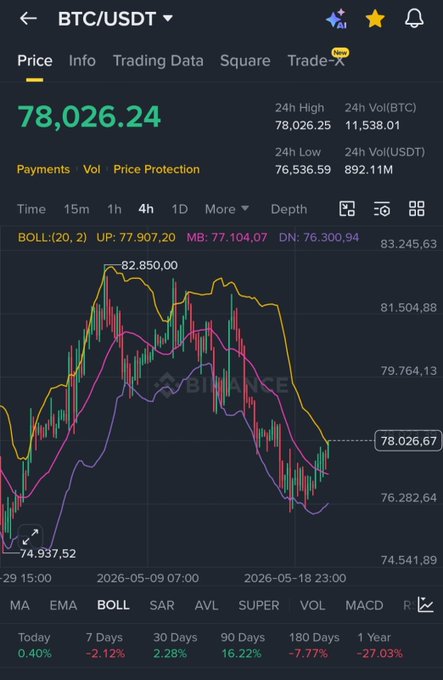Image resolution: width=443 pixels, height=680 pixels.
Task: Tap the 2026-05-18 23:00 time label
Action: click(x=295, y=578)
